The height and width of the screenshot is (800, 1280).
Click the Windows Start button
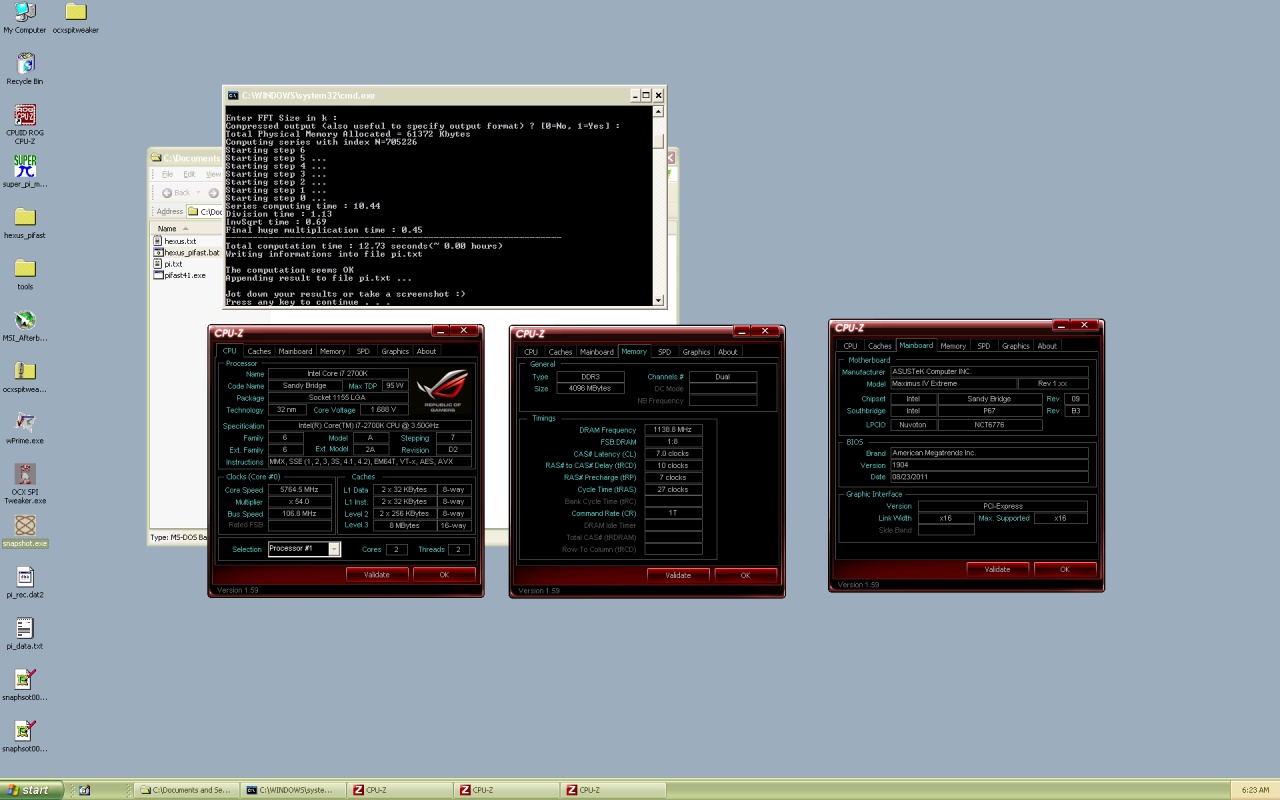(x=32, y=790)
